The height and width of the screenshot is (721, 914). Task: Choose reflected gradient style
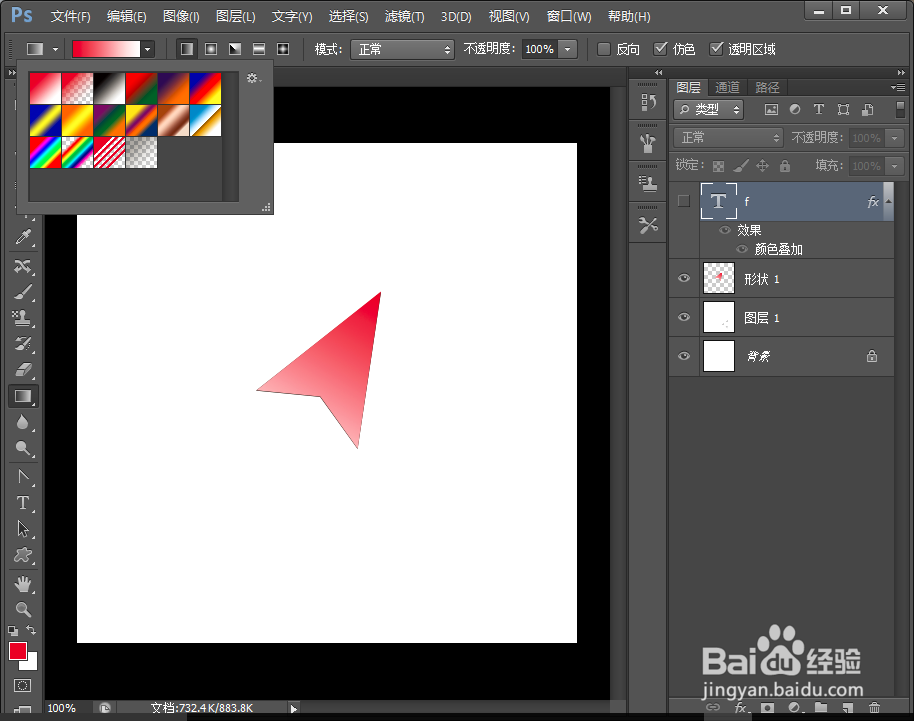tap(259, 49)
